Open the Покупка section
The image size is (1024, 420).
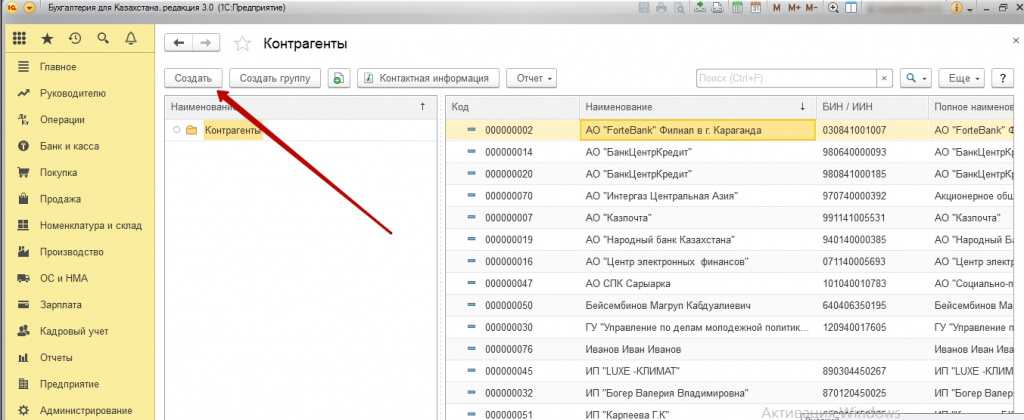[x=58, y=172]
